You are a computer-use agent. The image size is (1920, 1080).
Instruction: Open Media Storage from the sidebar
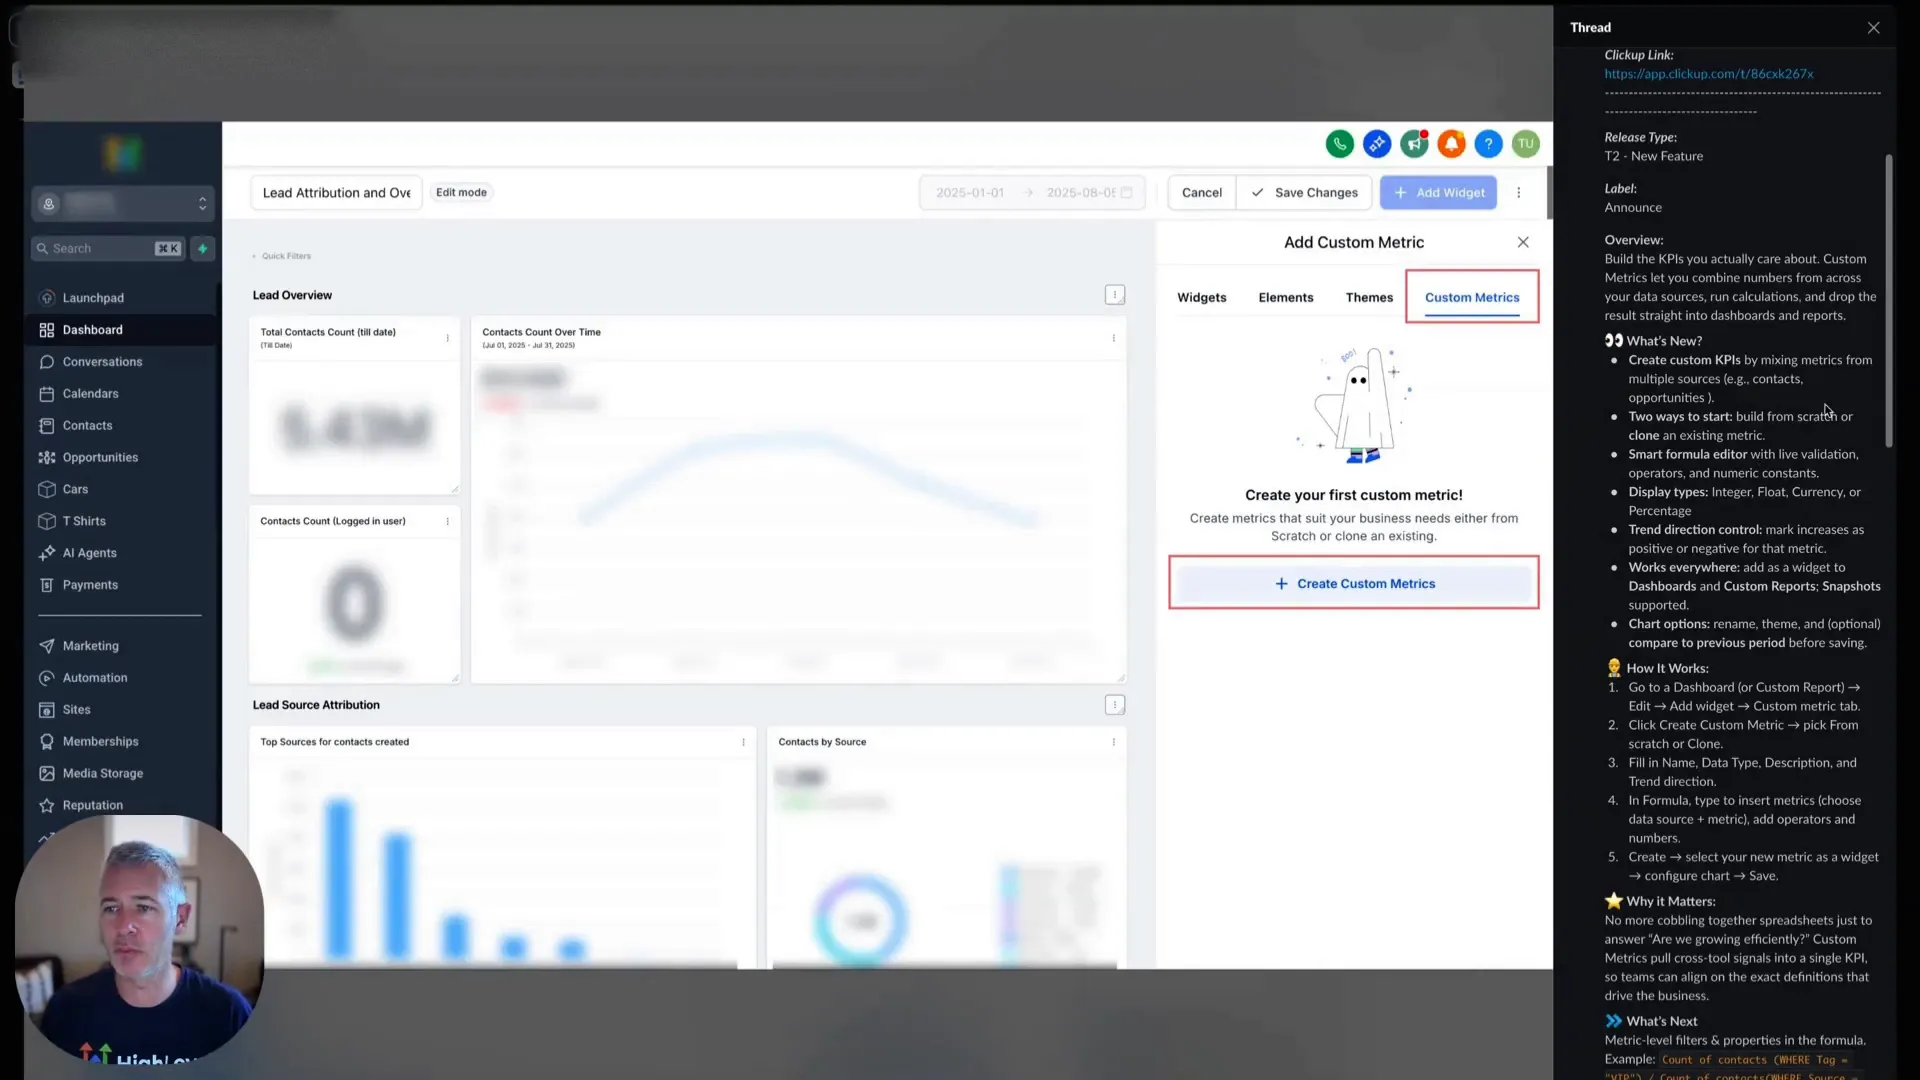101,773
